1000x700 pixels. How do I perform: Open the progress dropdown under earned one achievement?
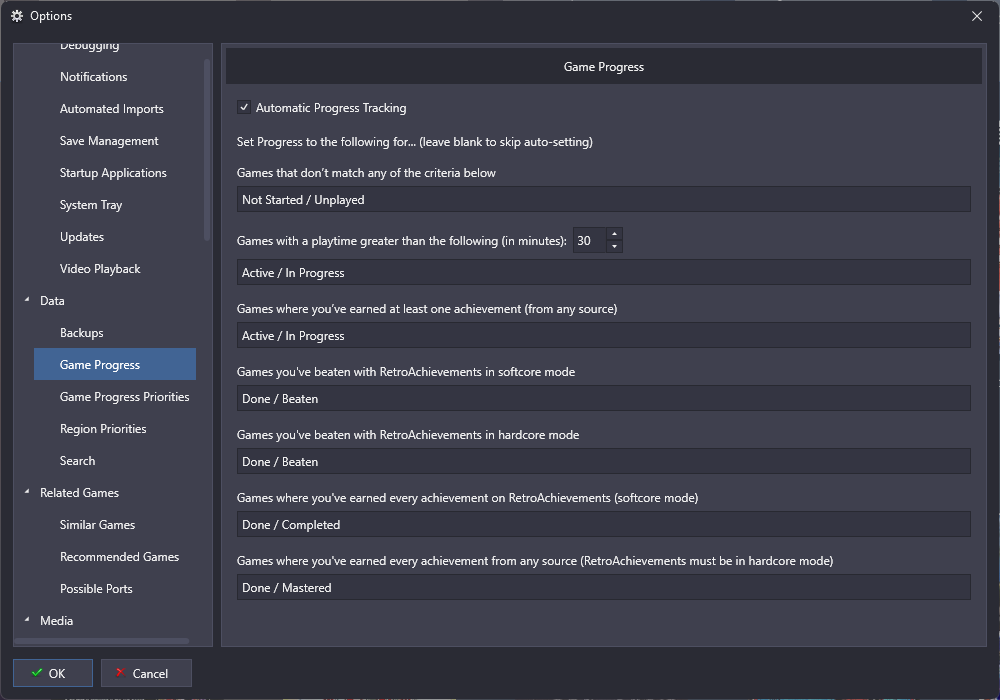click(603, 335)
